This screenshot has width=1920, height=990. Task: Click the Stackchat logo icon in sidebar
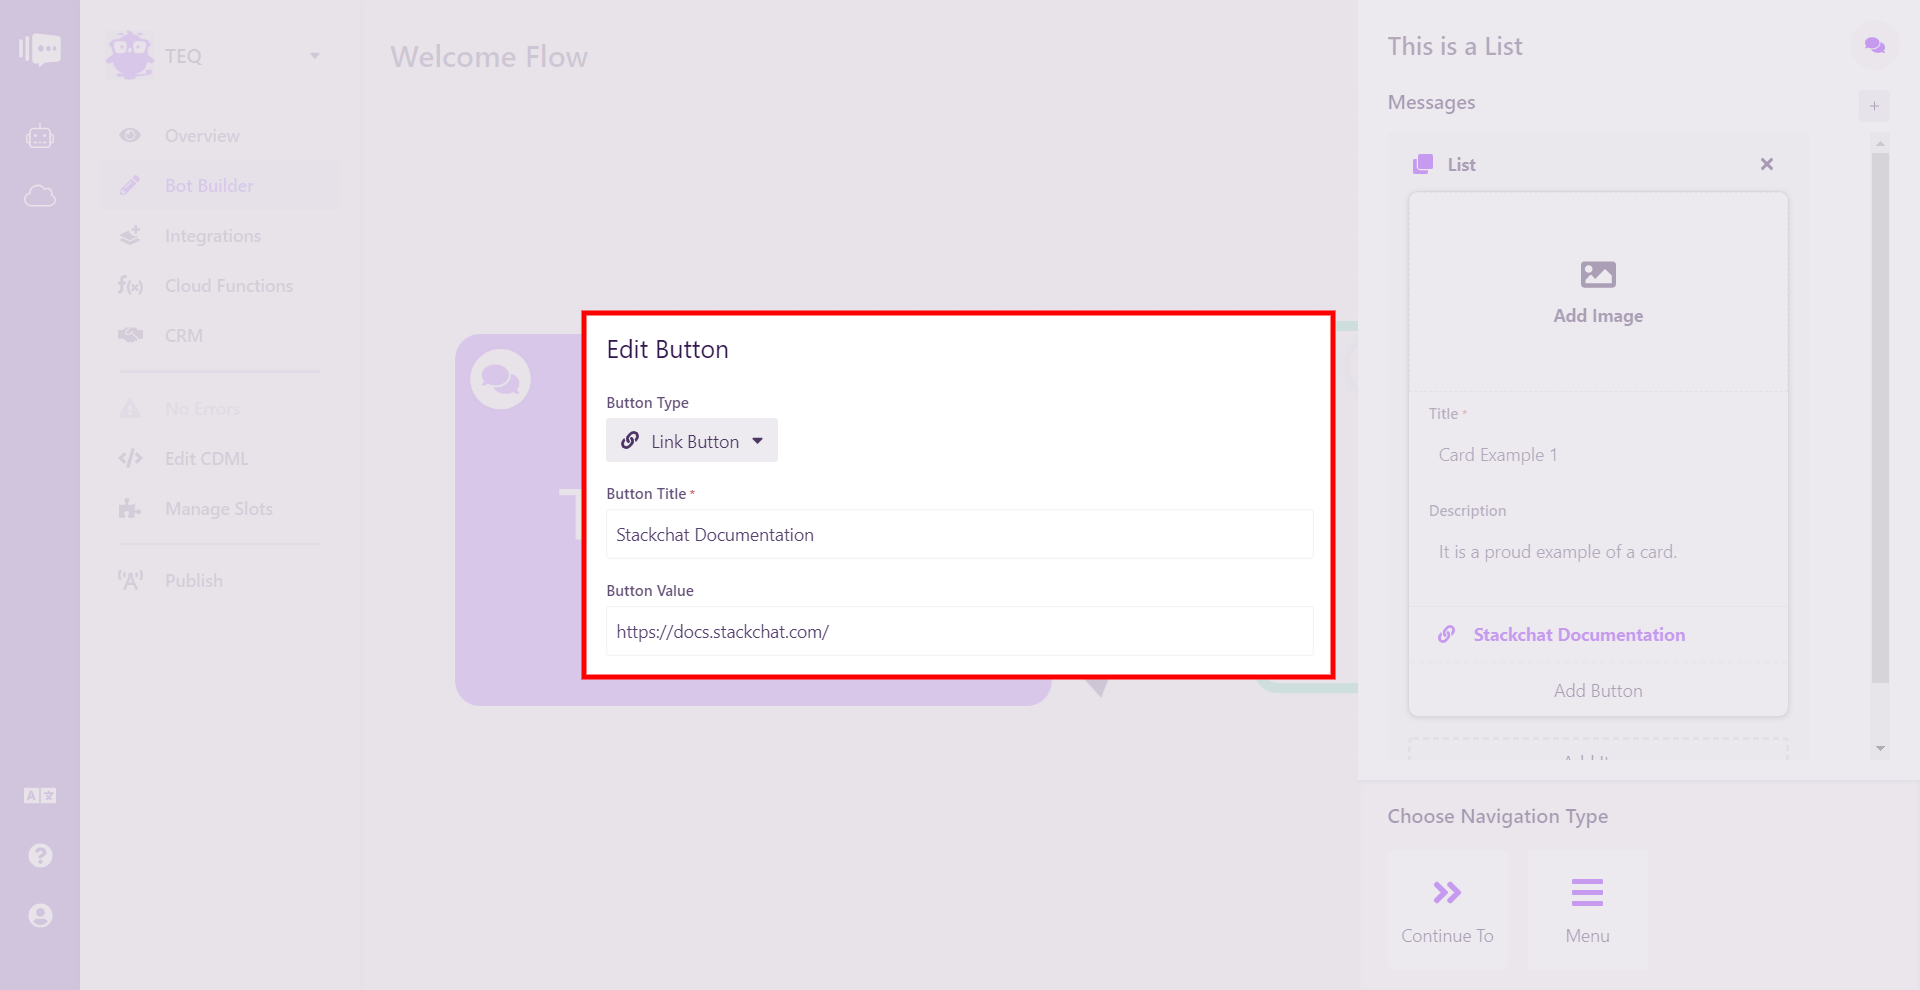[40, 48]
